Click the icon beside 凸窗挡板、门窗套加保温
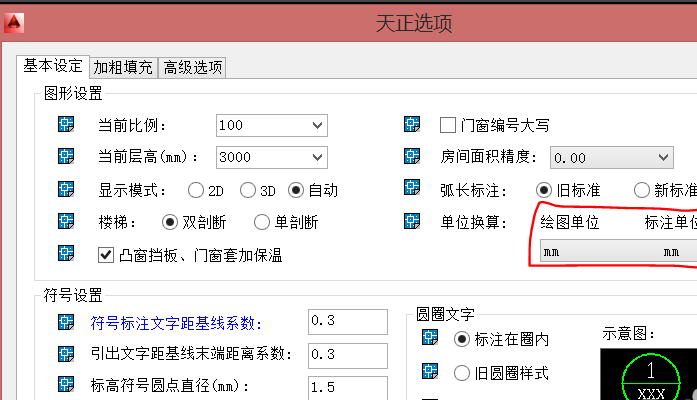This screenshot has height=400, width=697. [x=66, y=253]
